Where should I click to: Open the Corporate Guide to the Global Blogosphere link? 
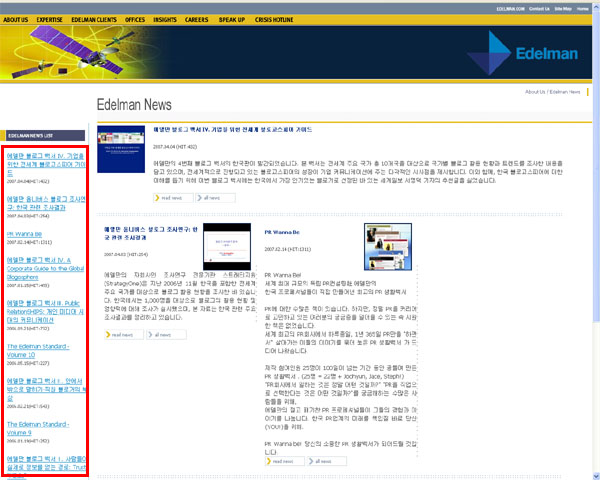(45, 269)
